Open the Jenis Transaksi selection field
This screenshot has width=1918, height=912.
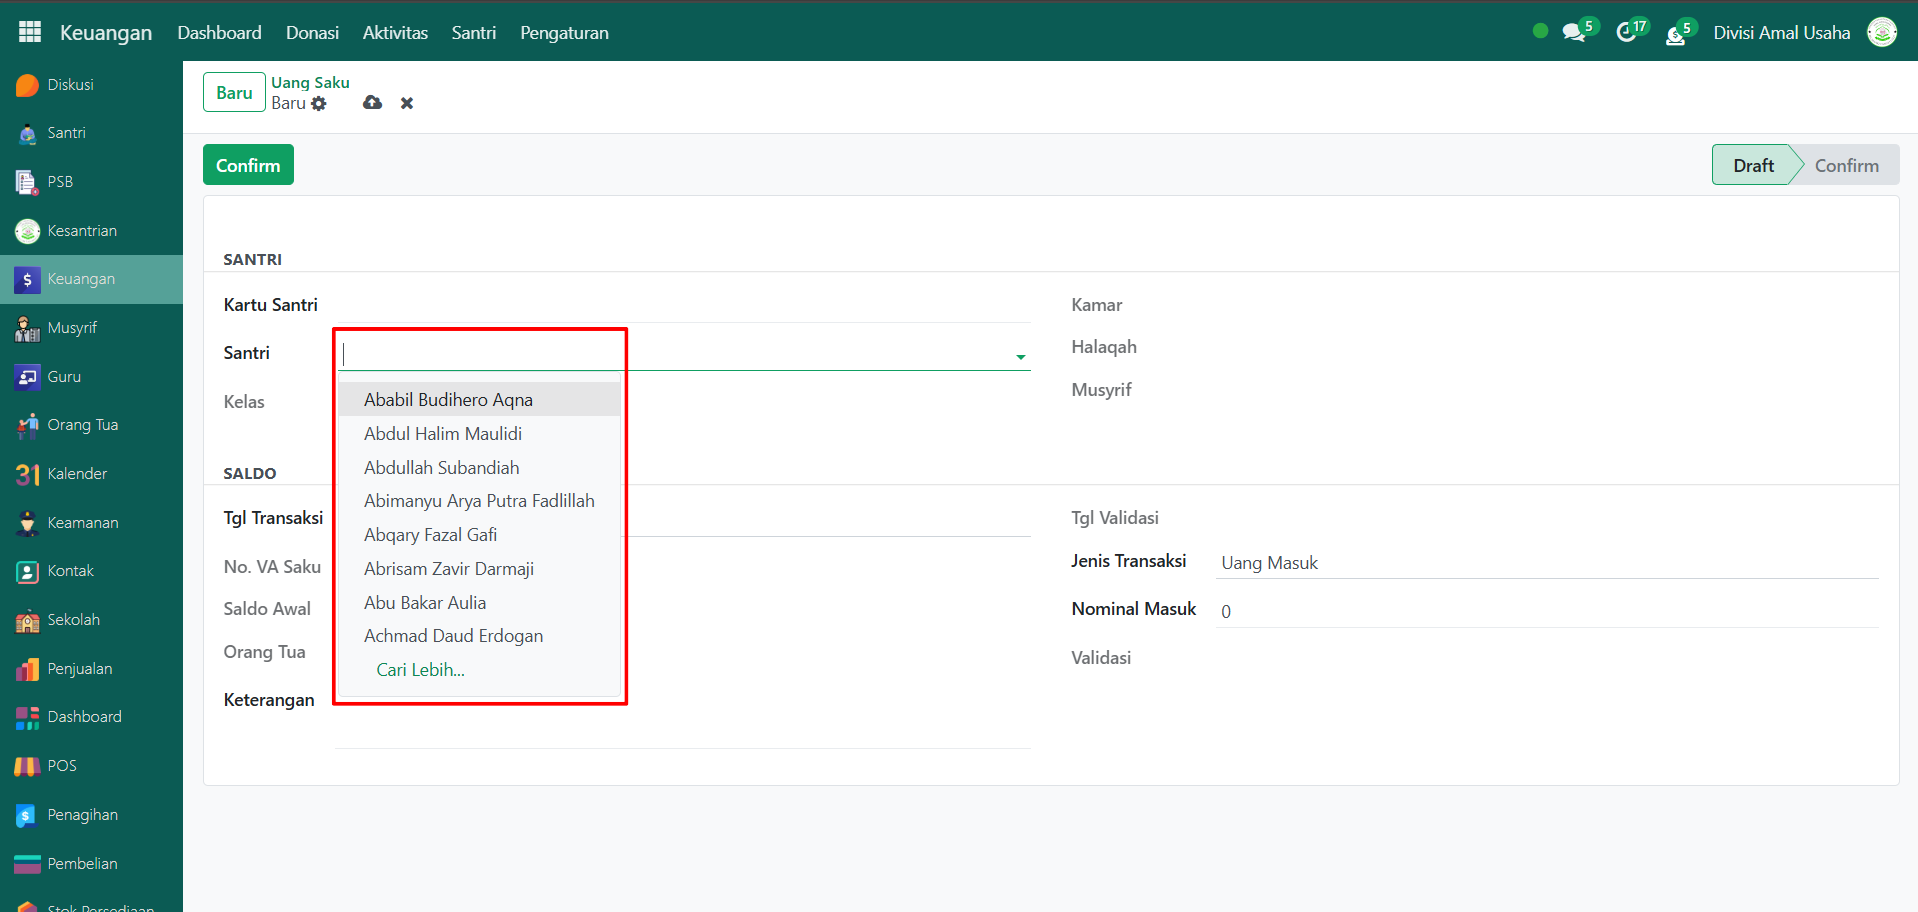1546,563
